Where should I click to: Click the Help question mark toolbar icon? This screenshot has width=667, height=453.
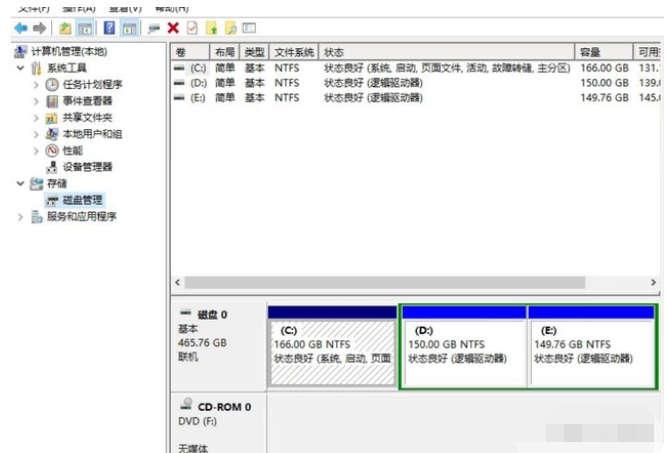pyautogui.click(x=109, y=29)
